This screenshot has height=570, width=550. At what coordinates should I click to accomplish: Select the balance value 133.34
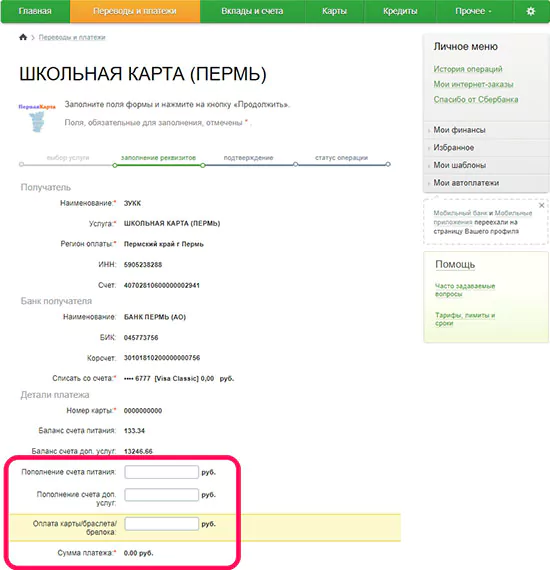pyautogui.click(x=134, y=431)
